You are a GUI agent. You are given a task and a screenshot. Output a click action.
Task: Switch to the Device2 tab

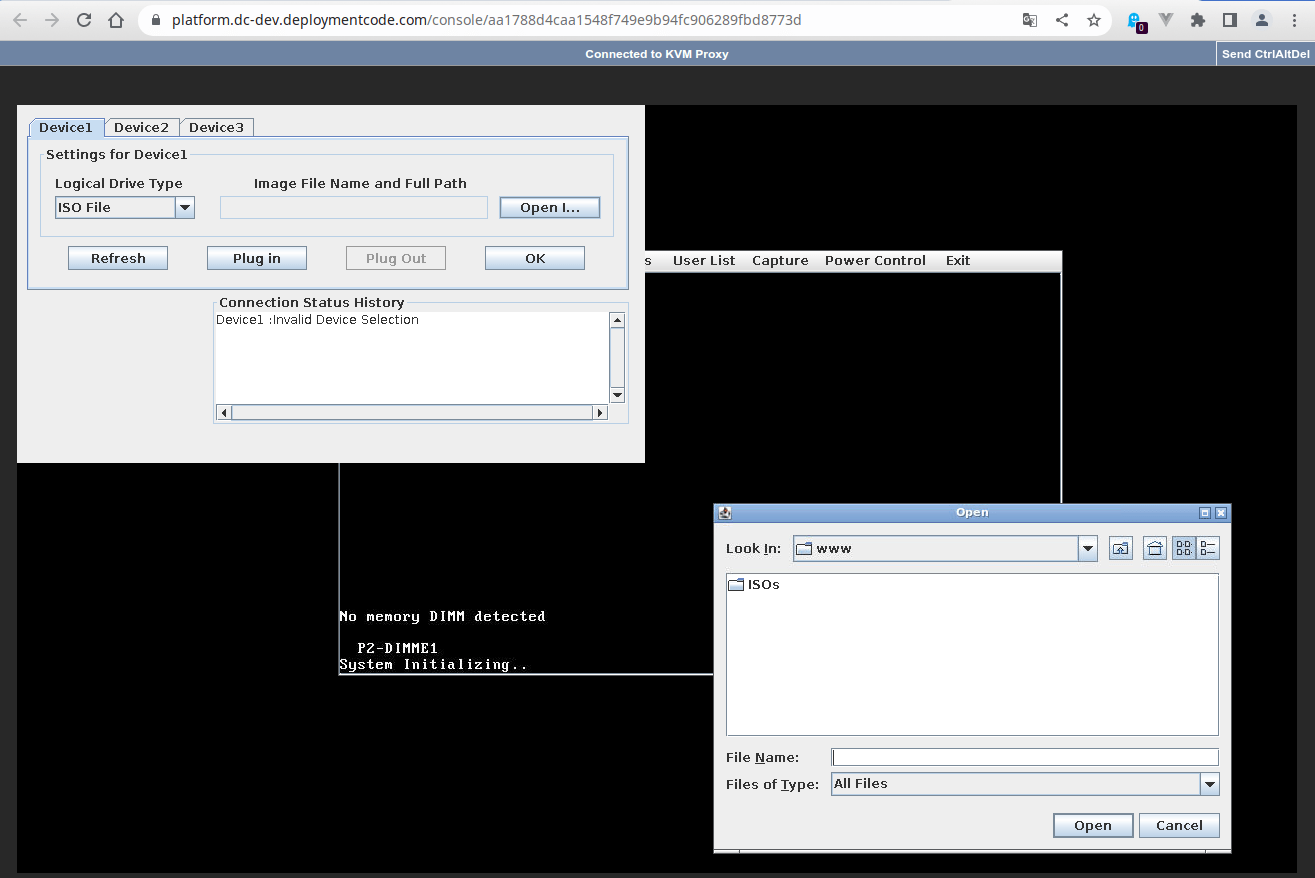142,127
